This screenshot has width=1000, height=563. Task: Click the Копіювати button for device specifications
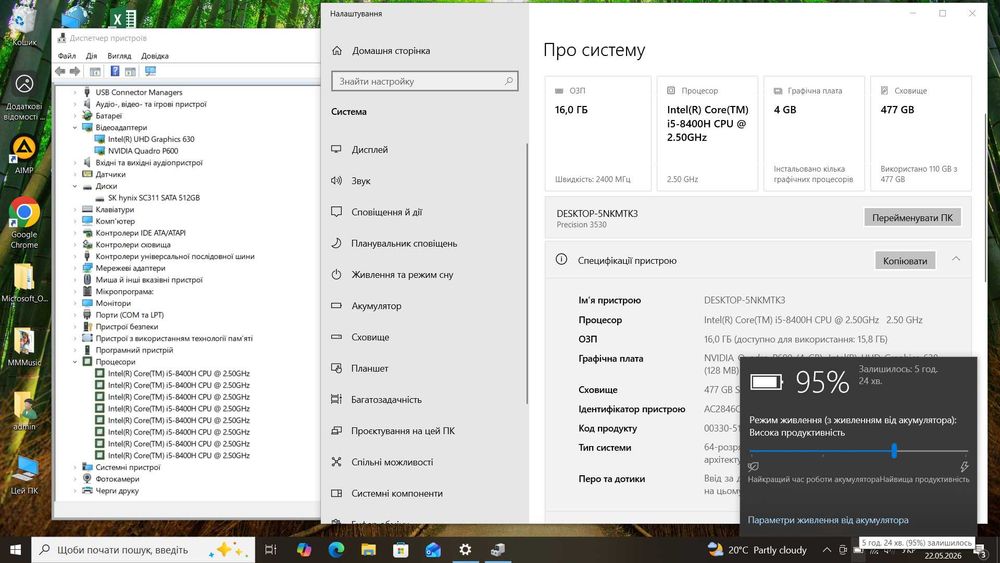905,261
